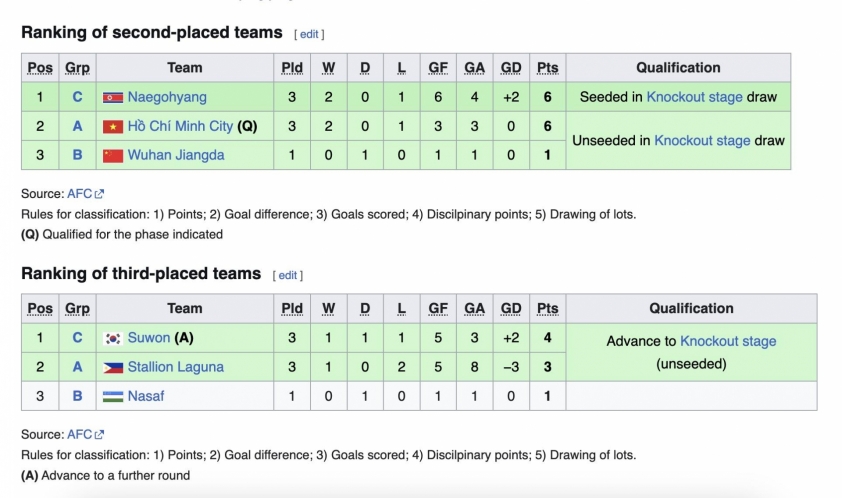This screenshot has width=842, height=498.
Task: Click the China flag beside Wuhan Jiangda
Action: pyautogui.click(x=113, y=155)
